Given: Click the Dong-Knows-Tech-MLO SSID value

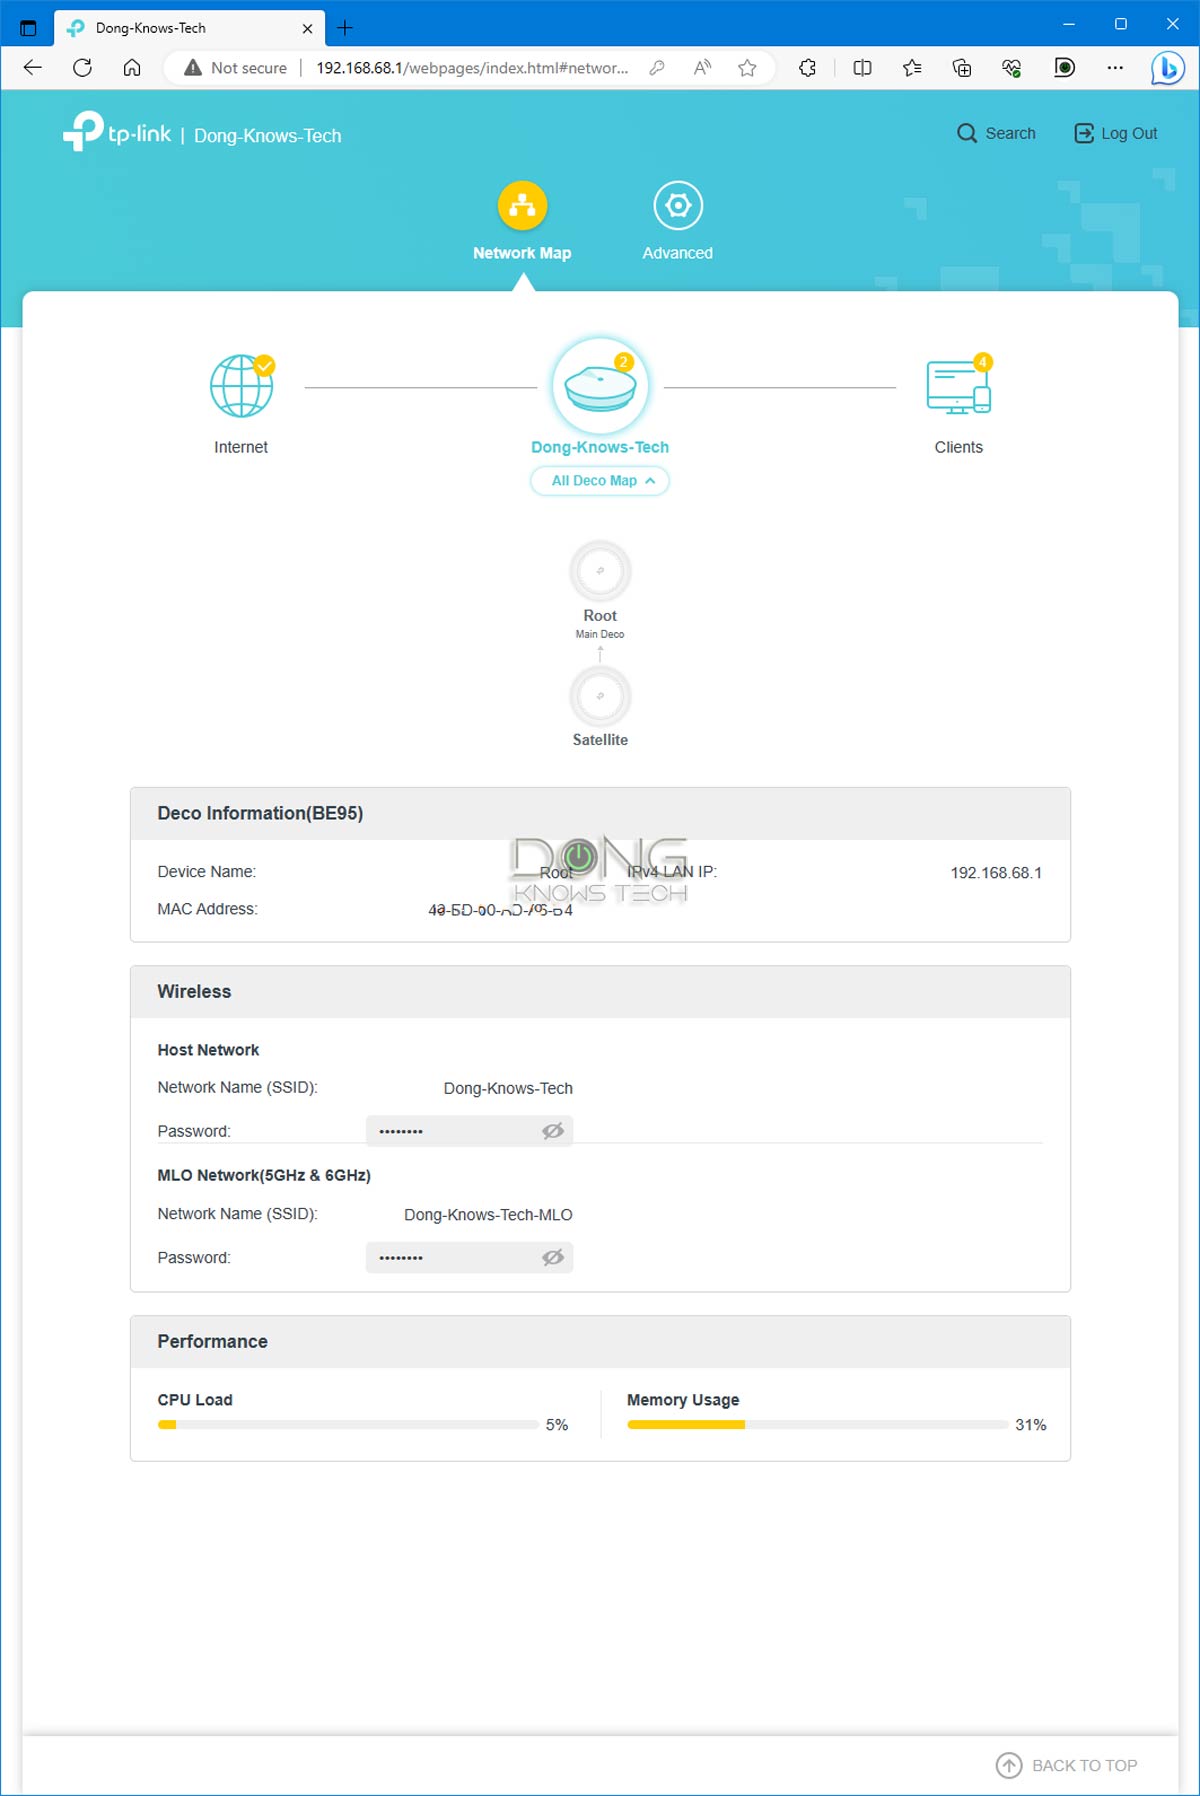Looking at the screenshot, I should [488, 1215].
